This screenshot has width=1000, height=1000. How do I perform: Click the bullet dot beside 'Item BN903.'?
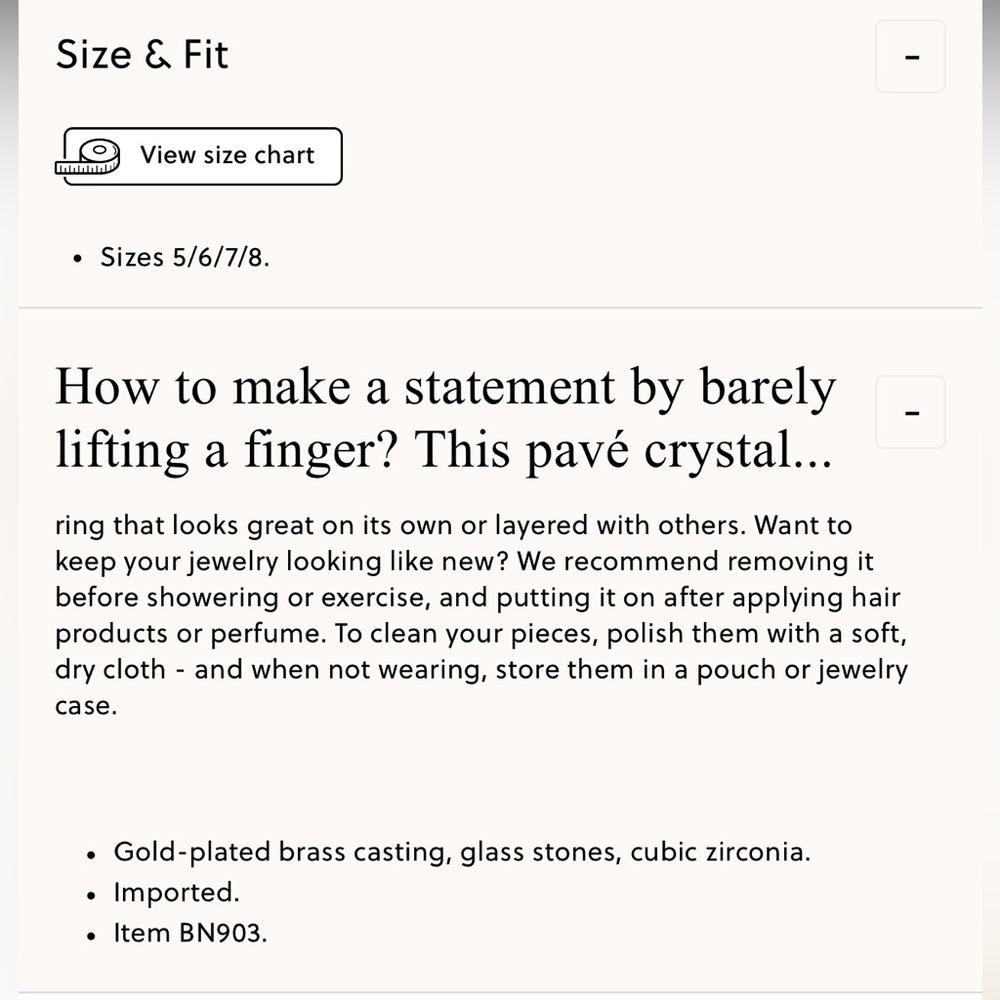(x=91, y=936)
